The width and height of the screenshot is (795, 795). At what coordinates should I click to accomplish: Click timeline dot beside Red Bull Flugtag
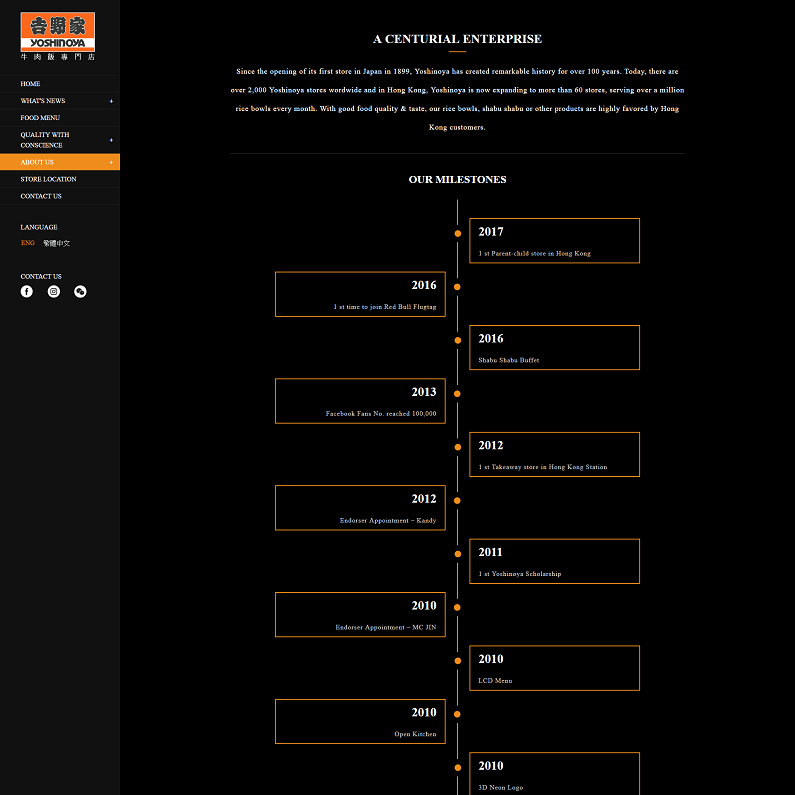tap(457, 287)
